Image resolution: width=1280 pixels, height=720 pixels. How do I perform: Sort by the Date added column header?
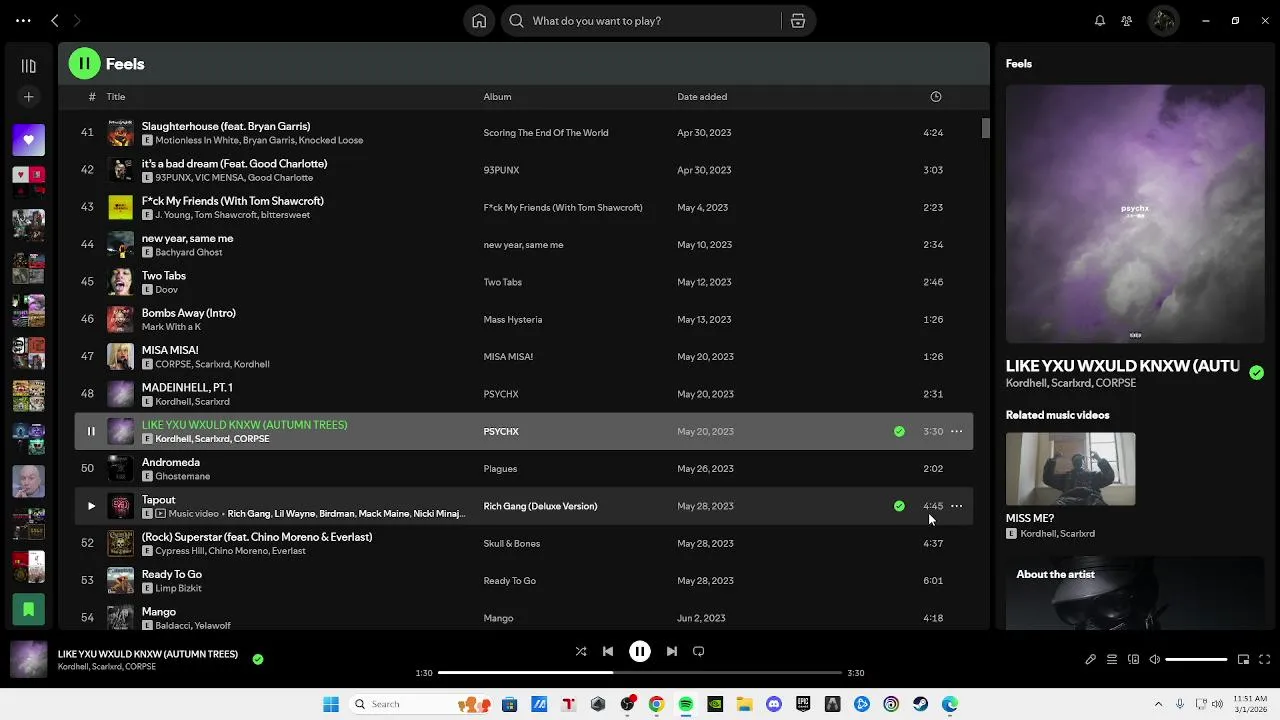pyautogui.click(x=702, y=97)
